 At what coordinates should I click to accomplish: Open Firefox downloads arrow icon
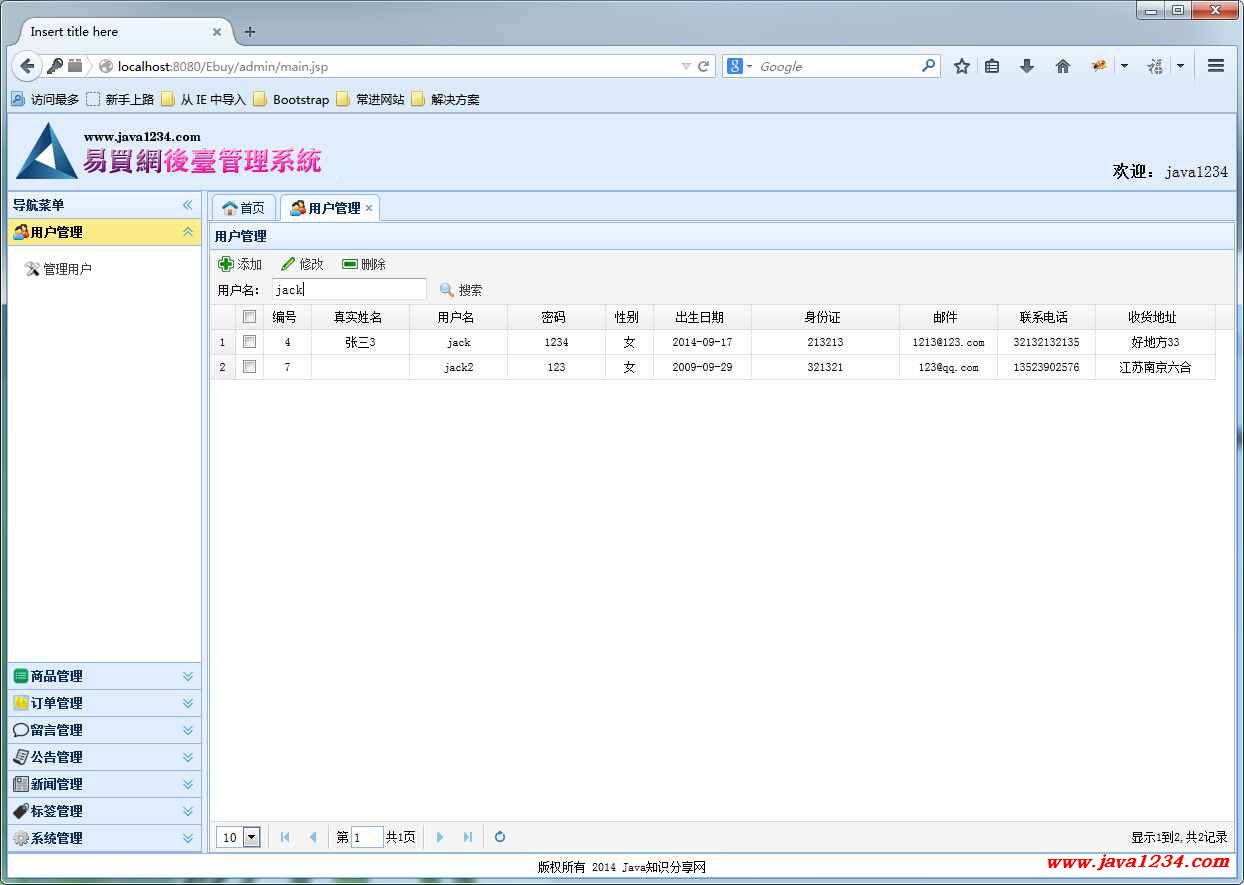tap(1026, 66)
